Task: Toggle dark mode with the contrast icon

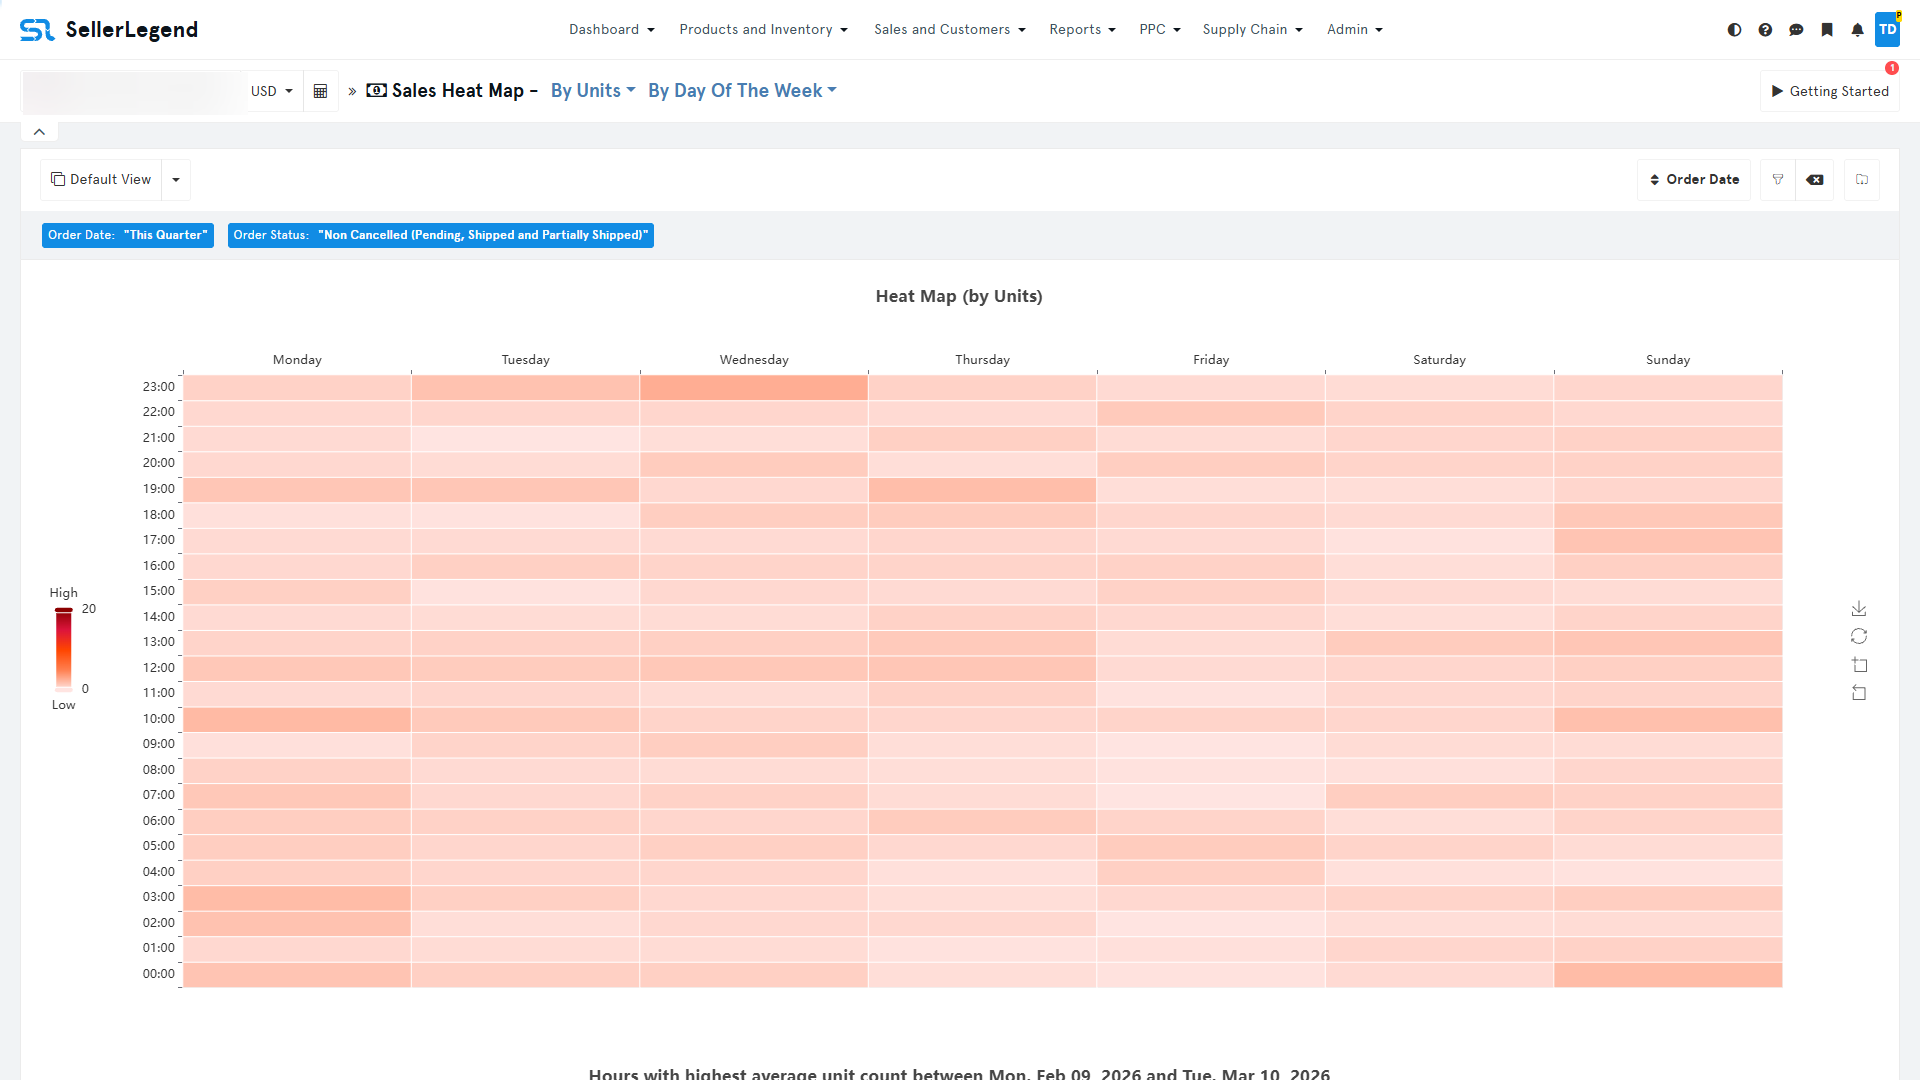Action: (x=1734, y=30)
